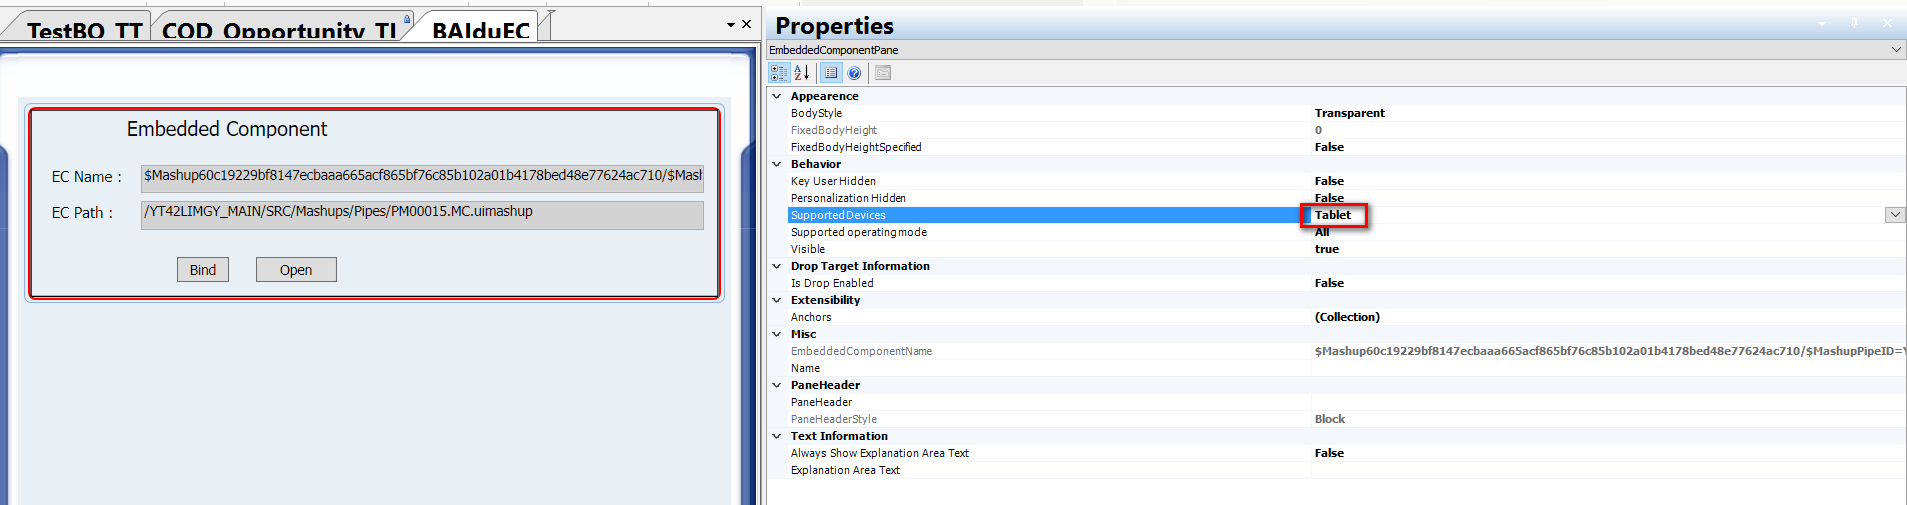The height and width of the screenshot is (505, 1907).
Task: Open the document tab list dropdown
Action: pos(731,24)
